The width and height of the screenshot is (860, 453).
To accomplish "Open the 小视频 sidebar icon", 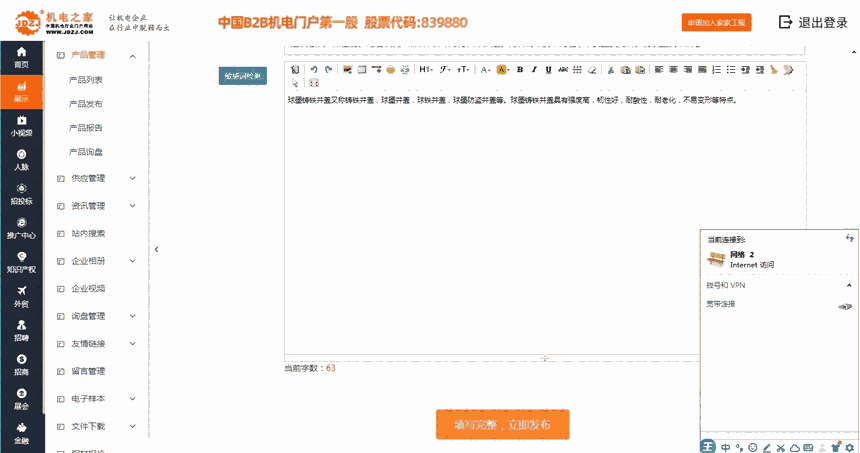I will [x=21, y=125].
